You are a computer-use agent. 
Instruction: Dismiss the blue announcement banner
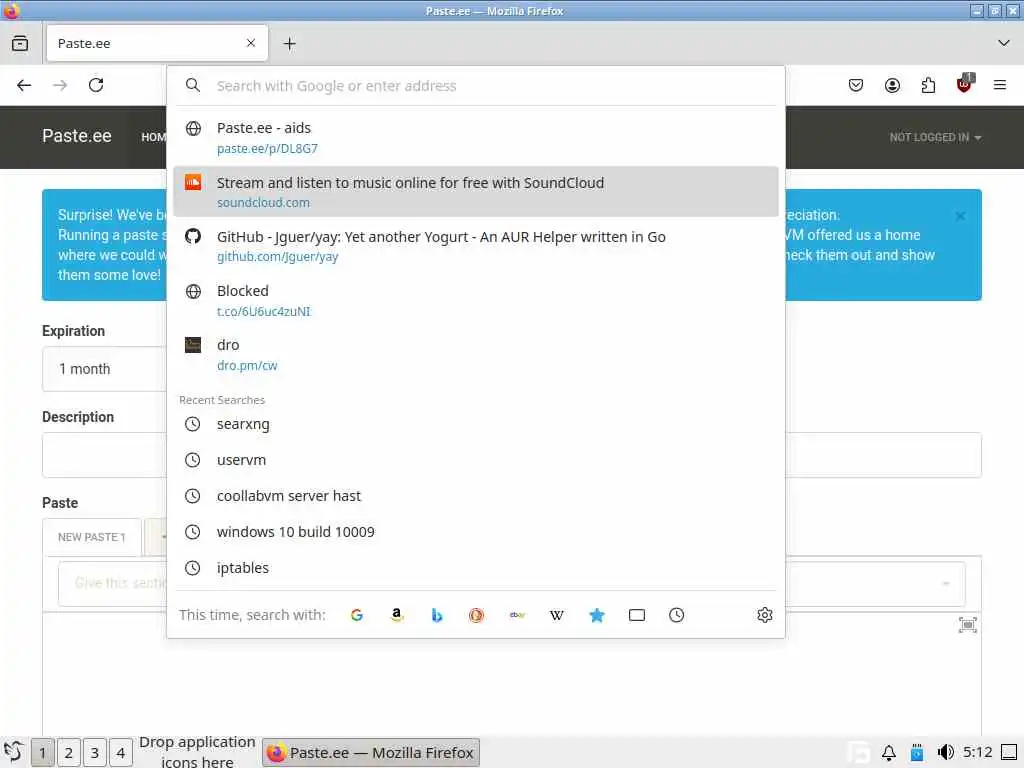960,216
